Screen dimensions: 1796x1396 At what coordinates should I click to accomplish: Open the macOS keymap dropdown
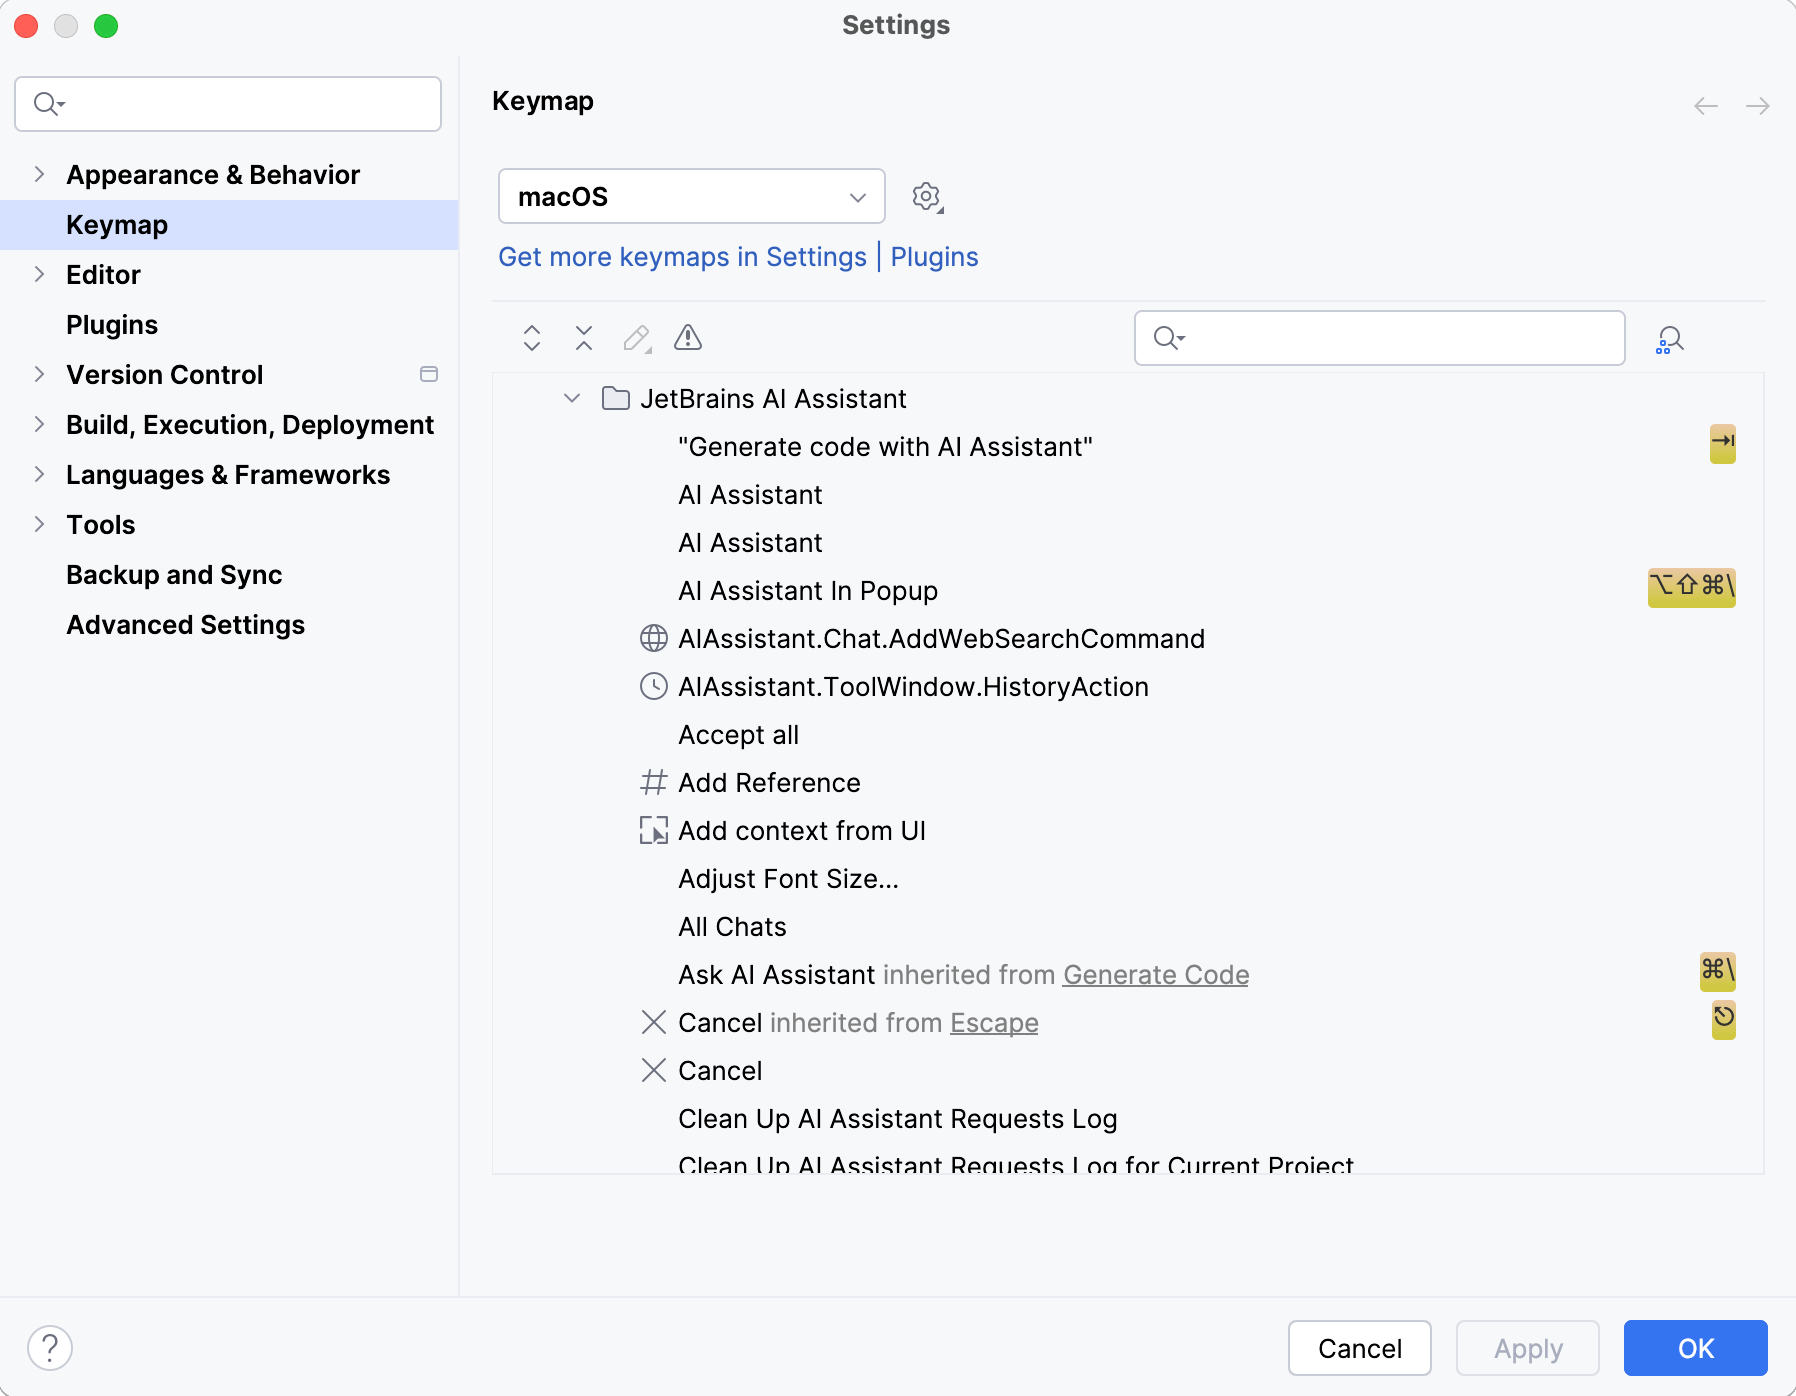[x=691, y=197]
